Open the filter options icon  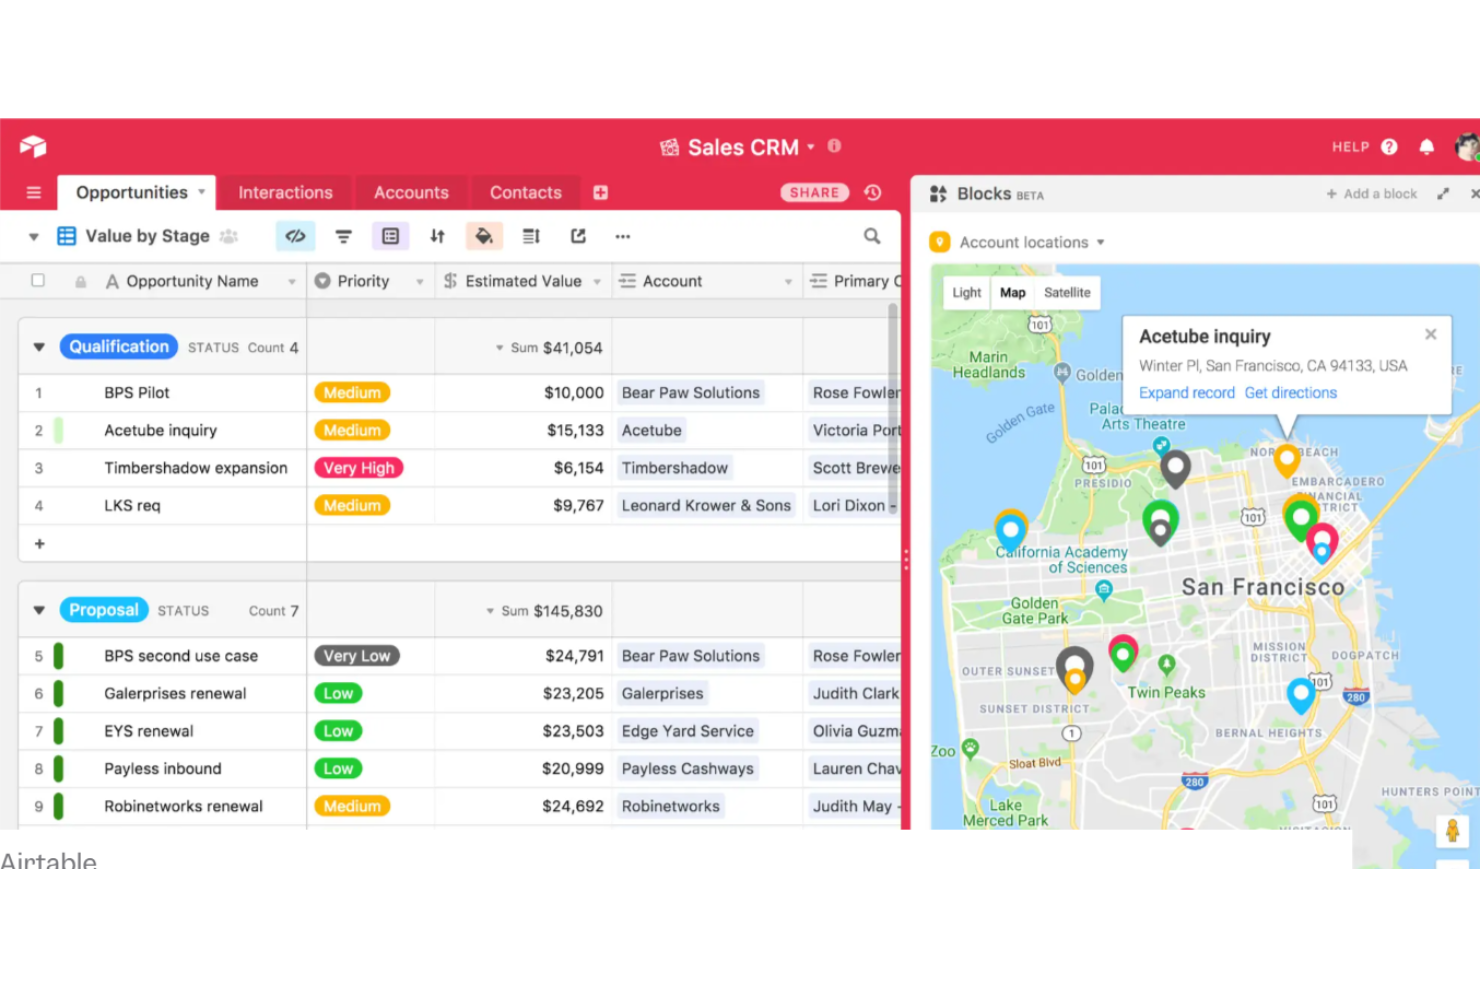pyautogui.click(x=343, y=237)
